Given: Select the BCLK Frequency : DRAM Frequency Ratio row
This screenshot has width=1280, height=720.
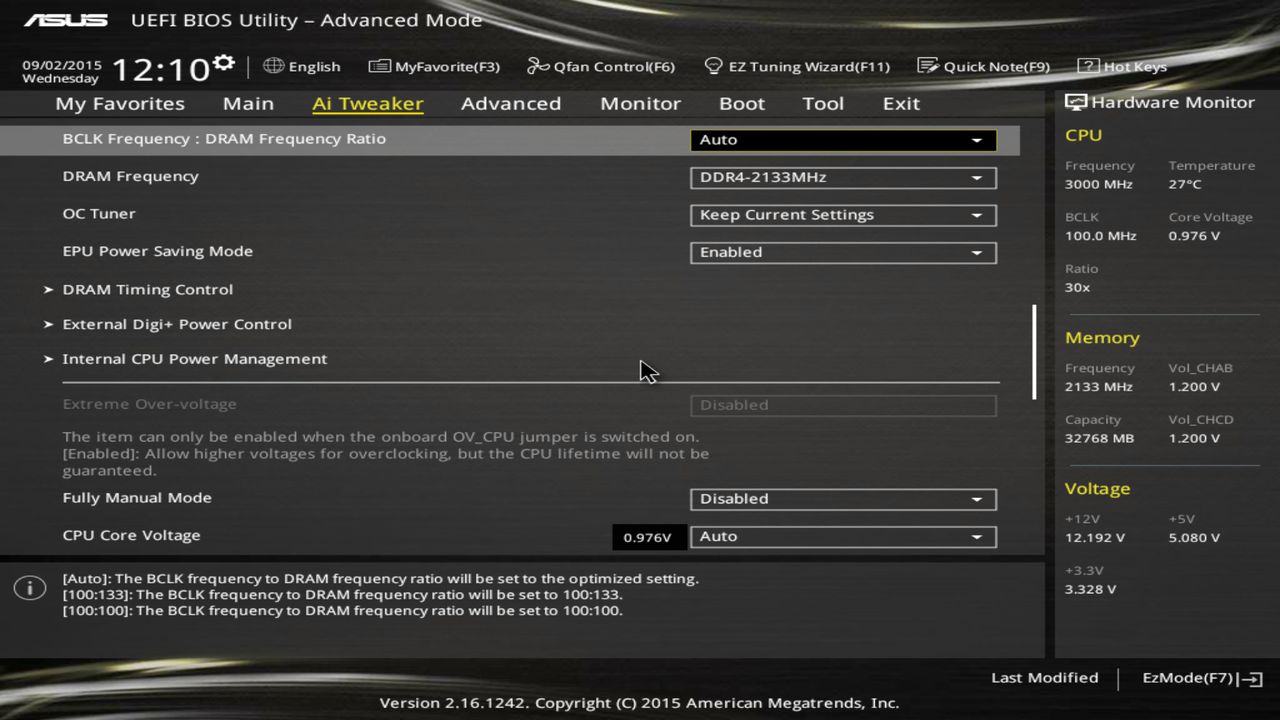Looking at the screenshot, I should (510, 139).
